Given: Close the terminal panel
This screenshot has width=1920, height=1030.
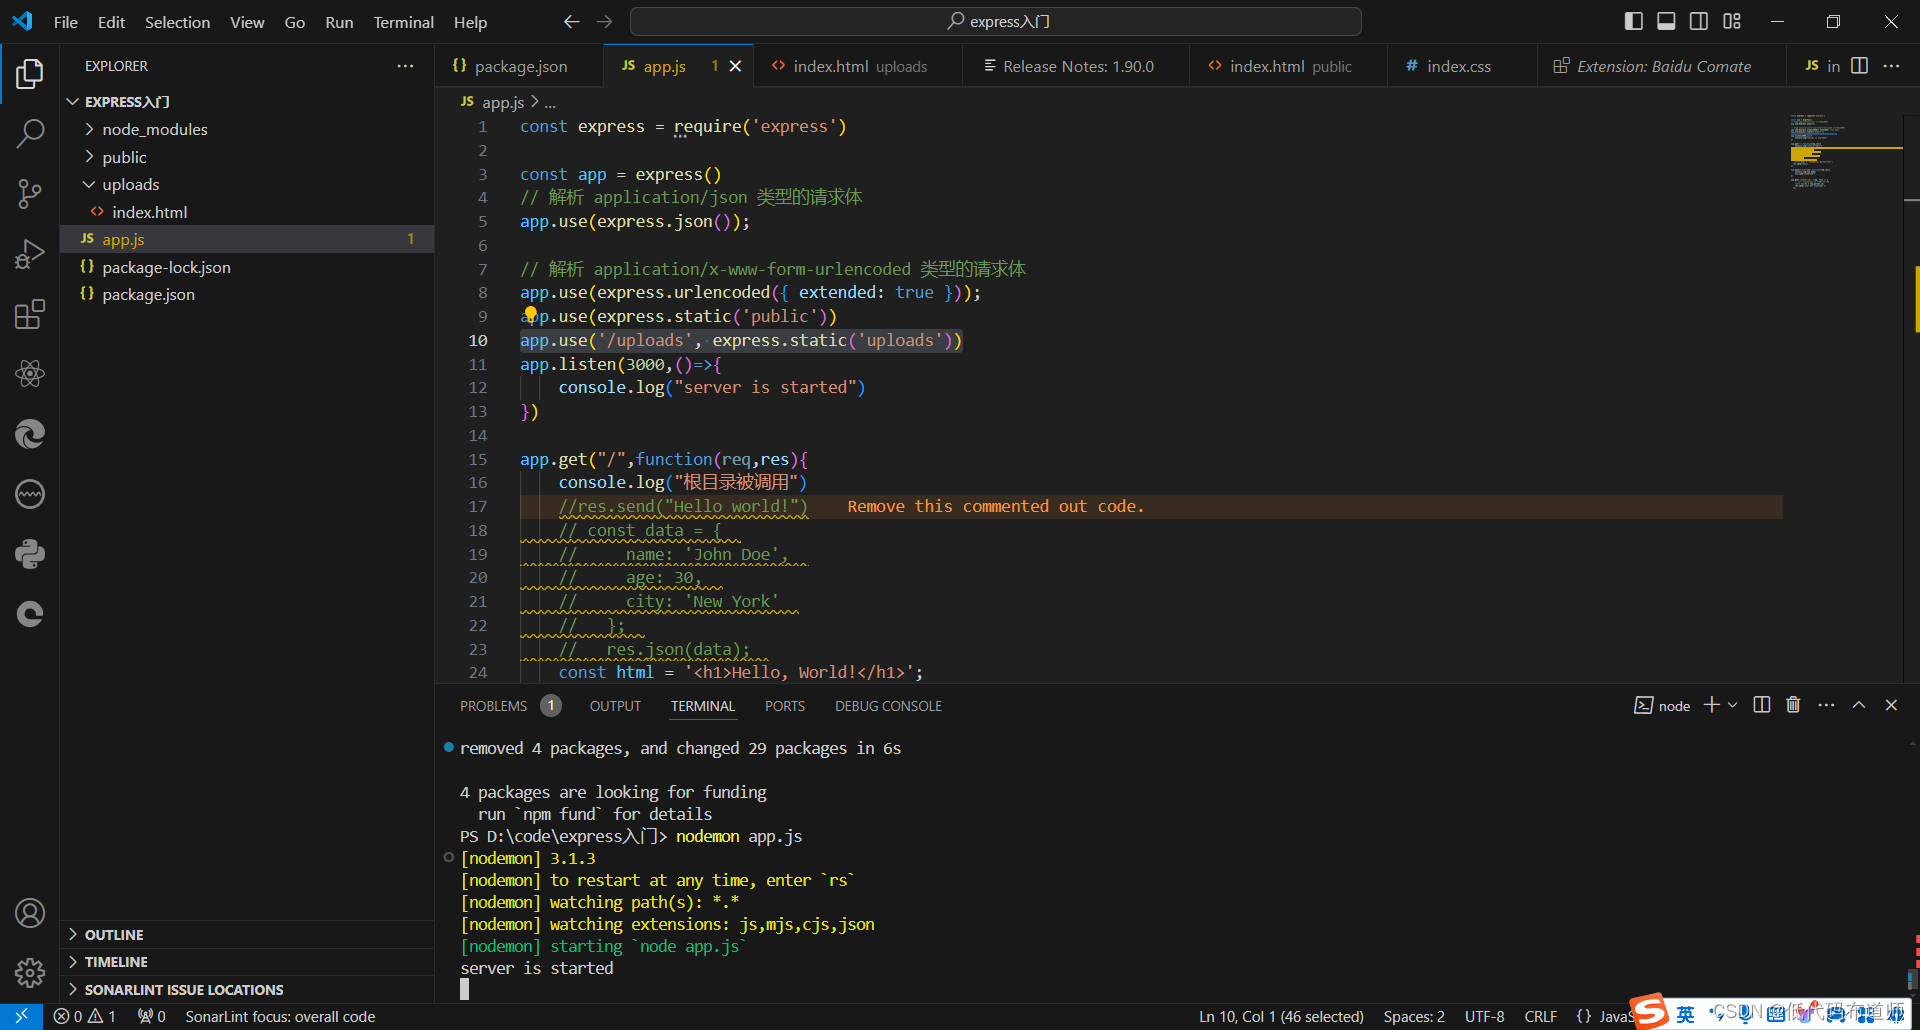Looking at the screenshot, I should coord(1891,705).
